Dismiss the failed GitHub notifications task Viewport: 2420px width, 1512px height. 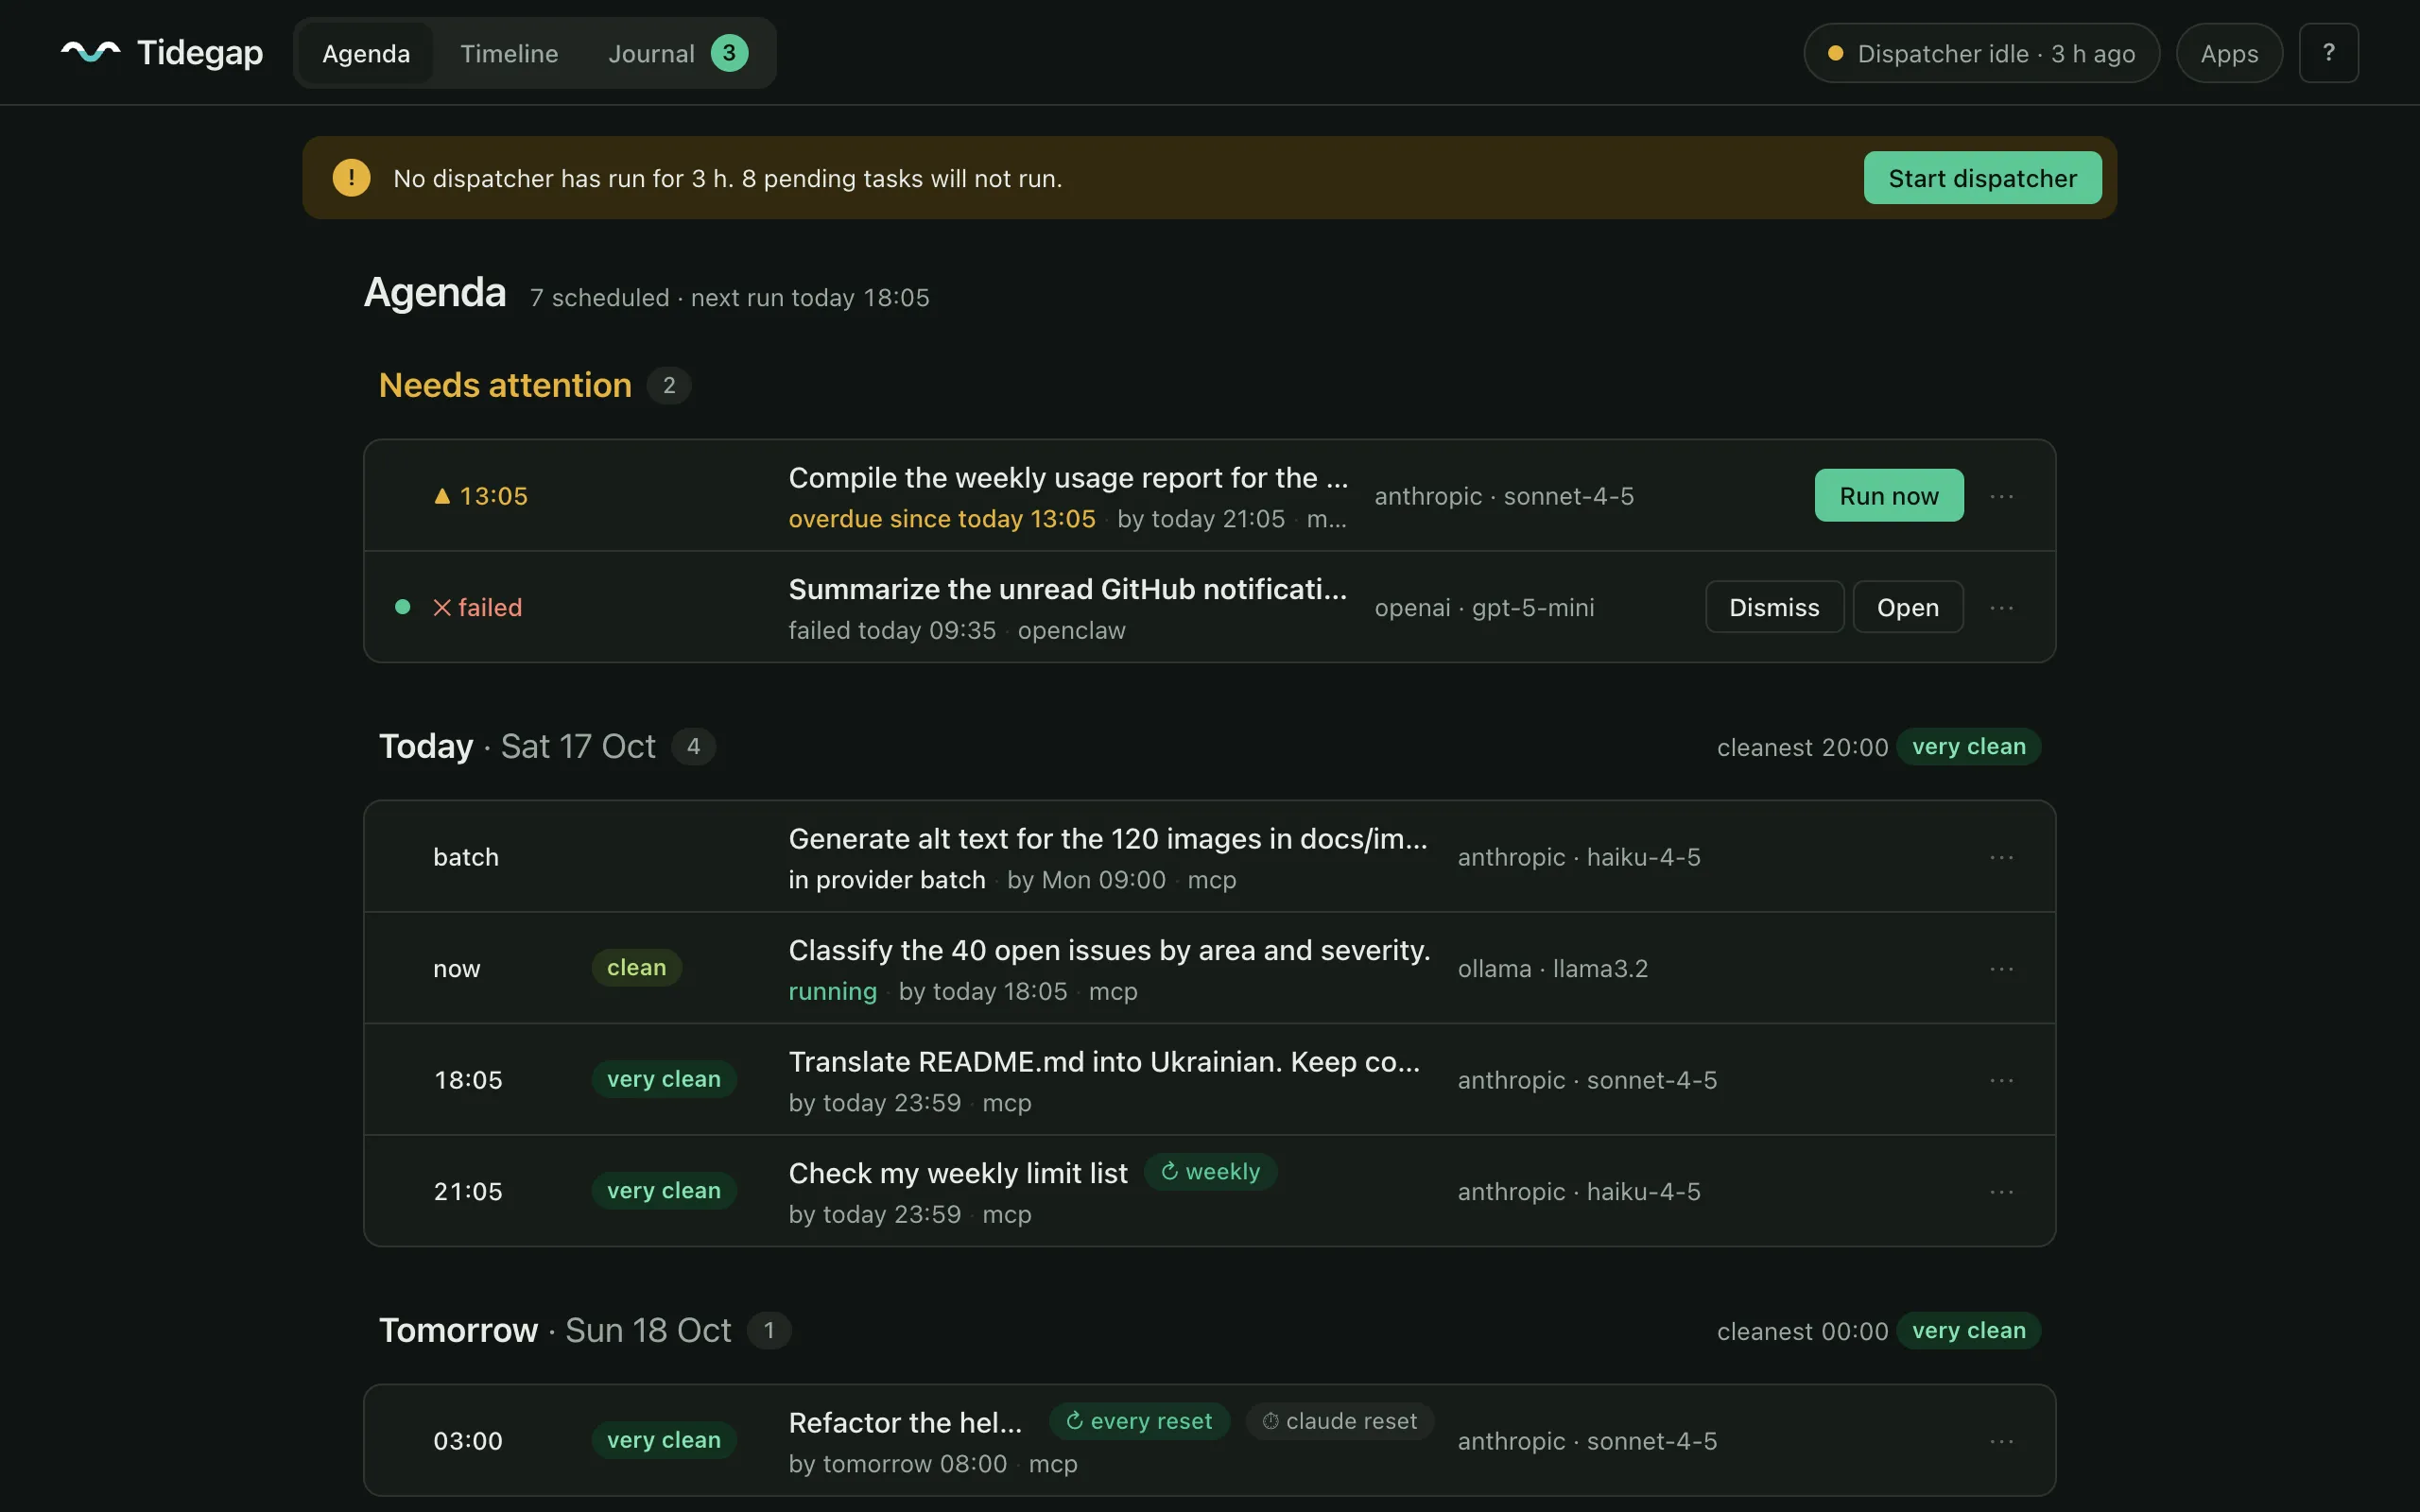click(1774, 607)
